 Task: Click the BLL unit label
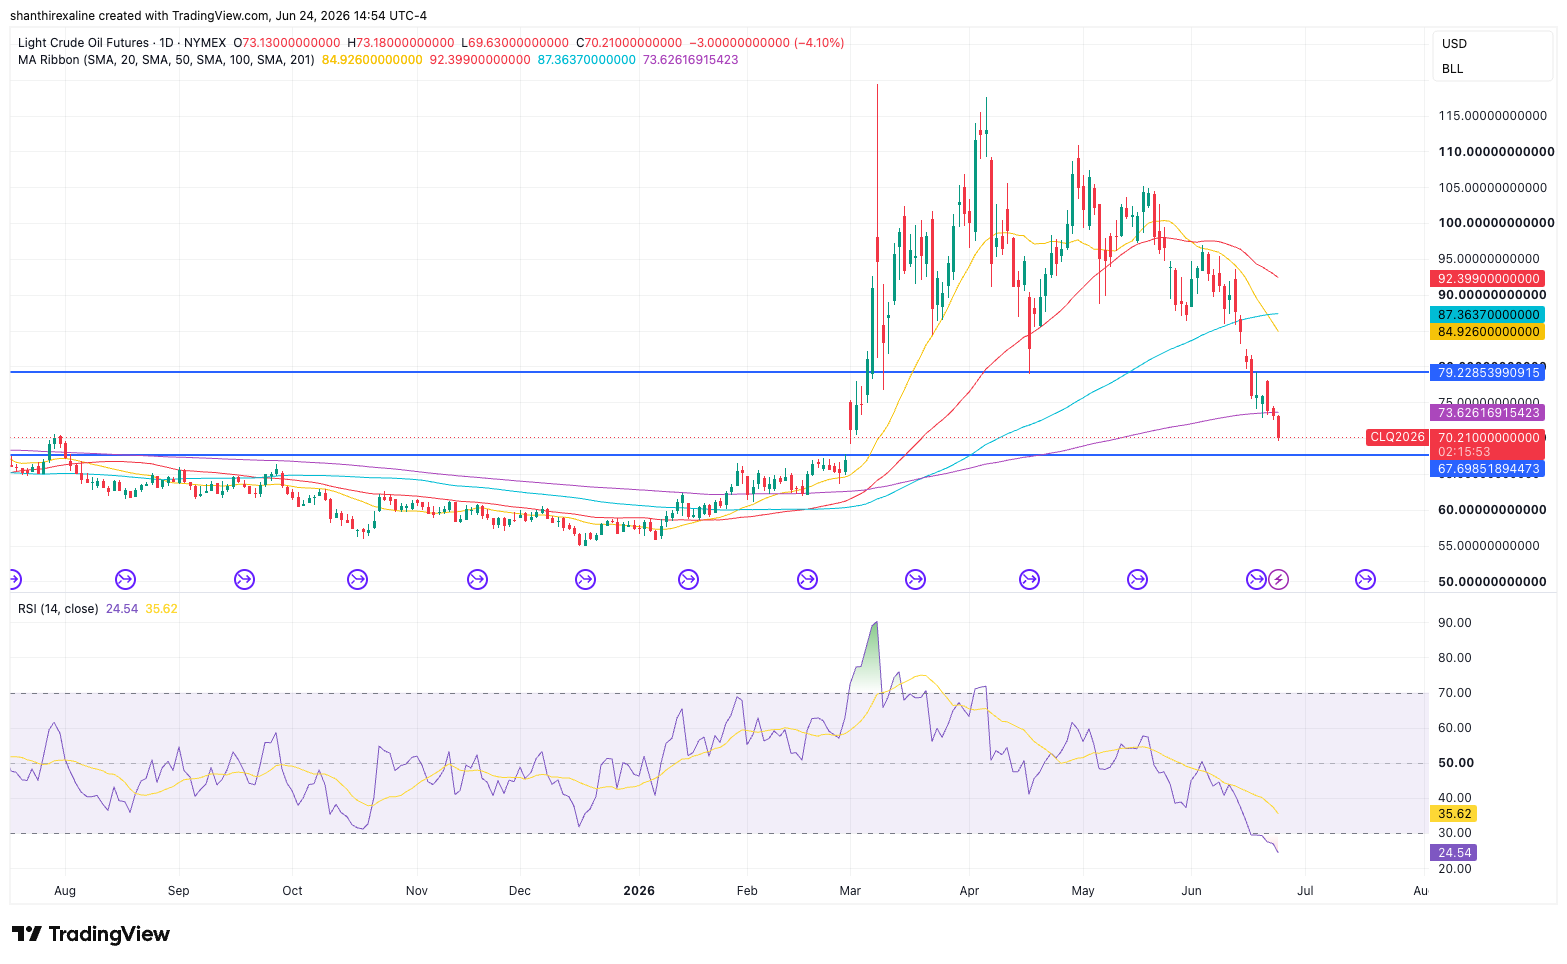pyautogui.click(x=1452, y=69)
